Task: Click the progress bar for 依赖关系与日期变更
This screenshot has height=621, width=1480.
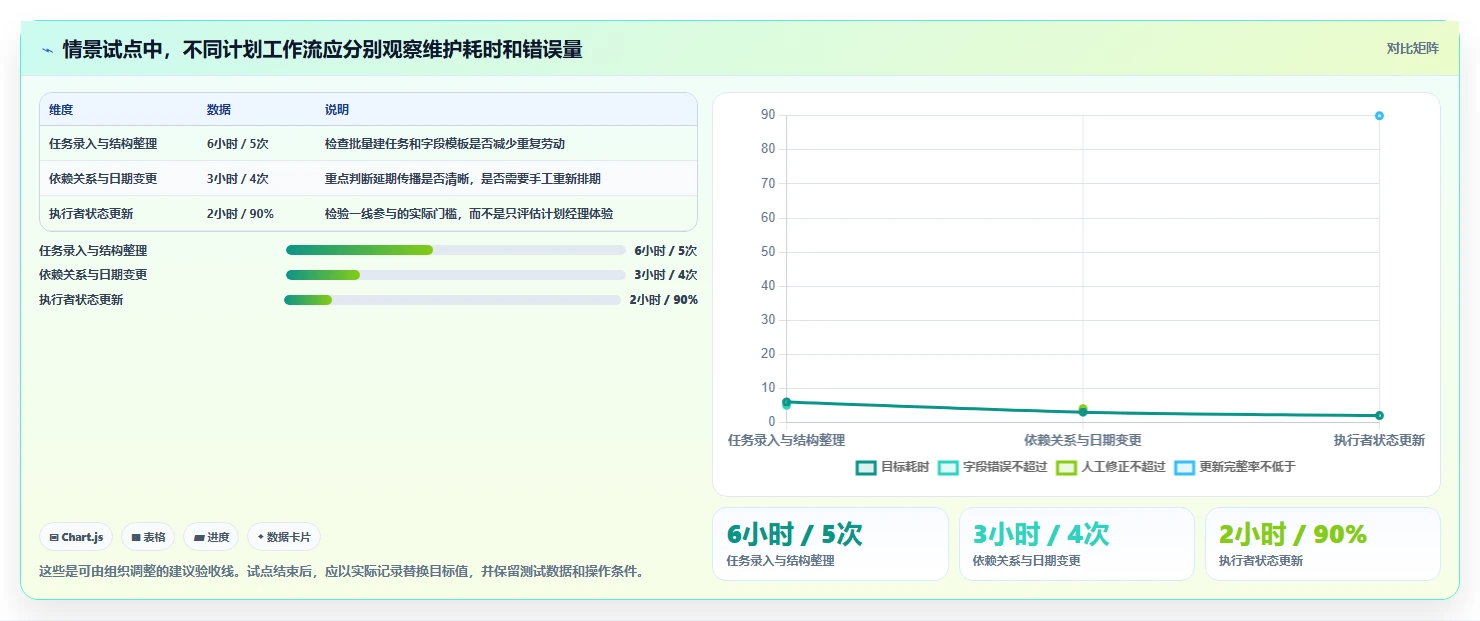Action: 455,275
